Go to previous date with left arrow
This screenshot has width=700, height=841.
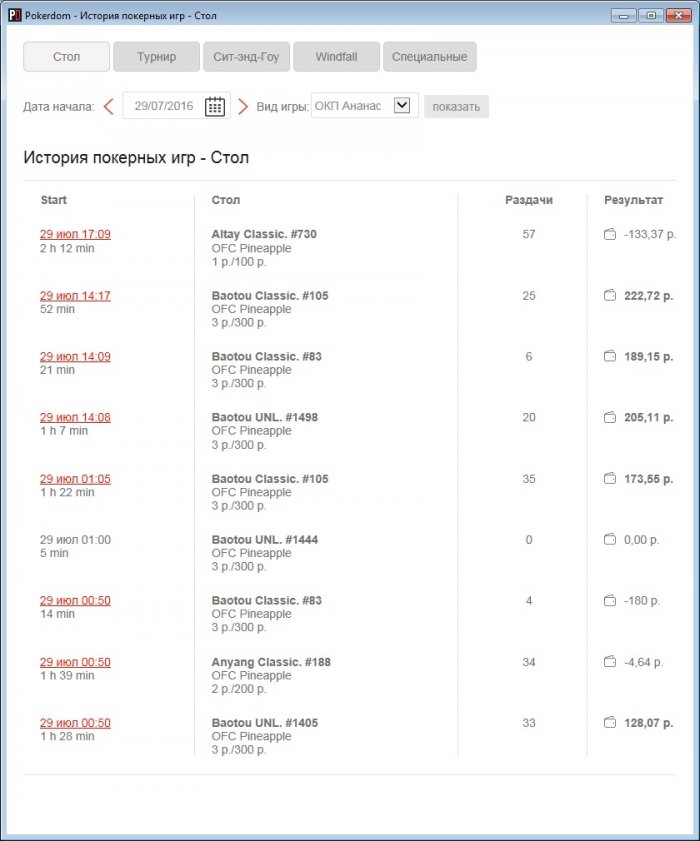pos(109,107)
